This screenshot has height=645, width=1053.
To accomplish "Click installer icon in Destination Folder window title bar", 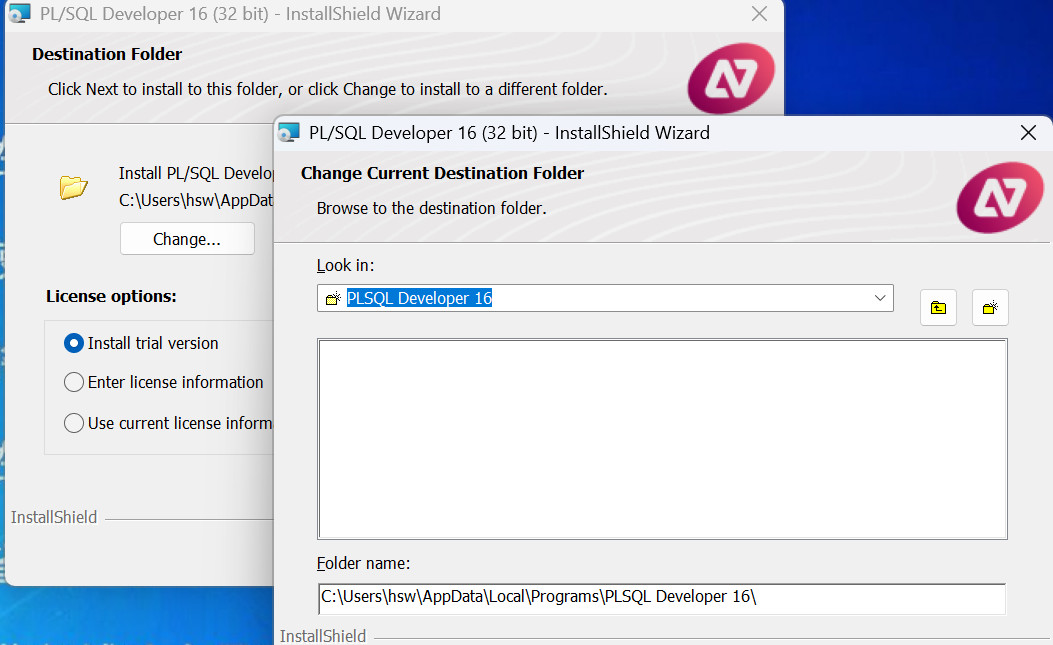I will point(18,14).
